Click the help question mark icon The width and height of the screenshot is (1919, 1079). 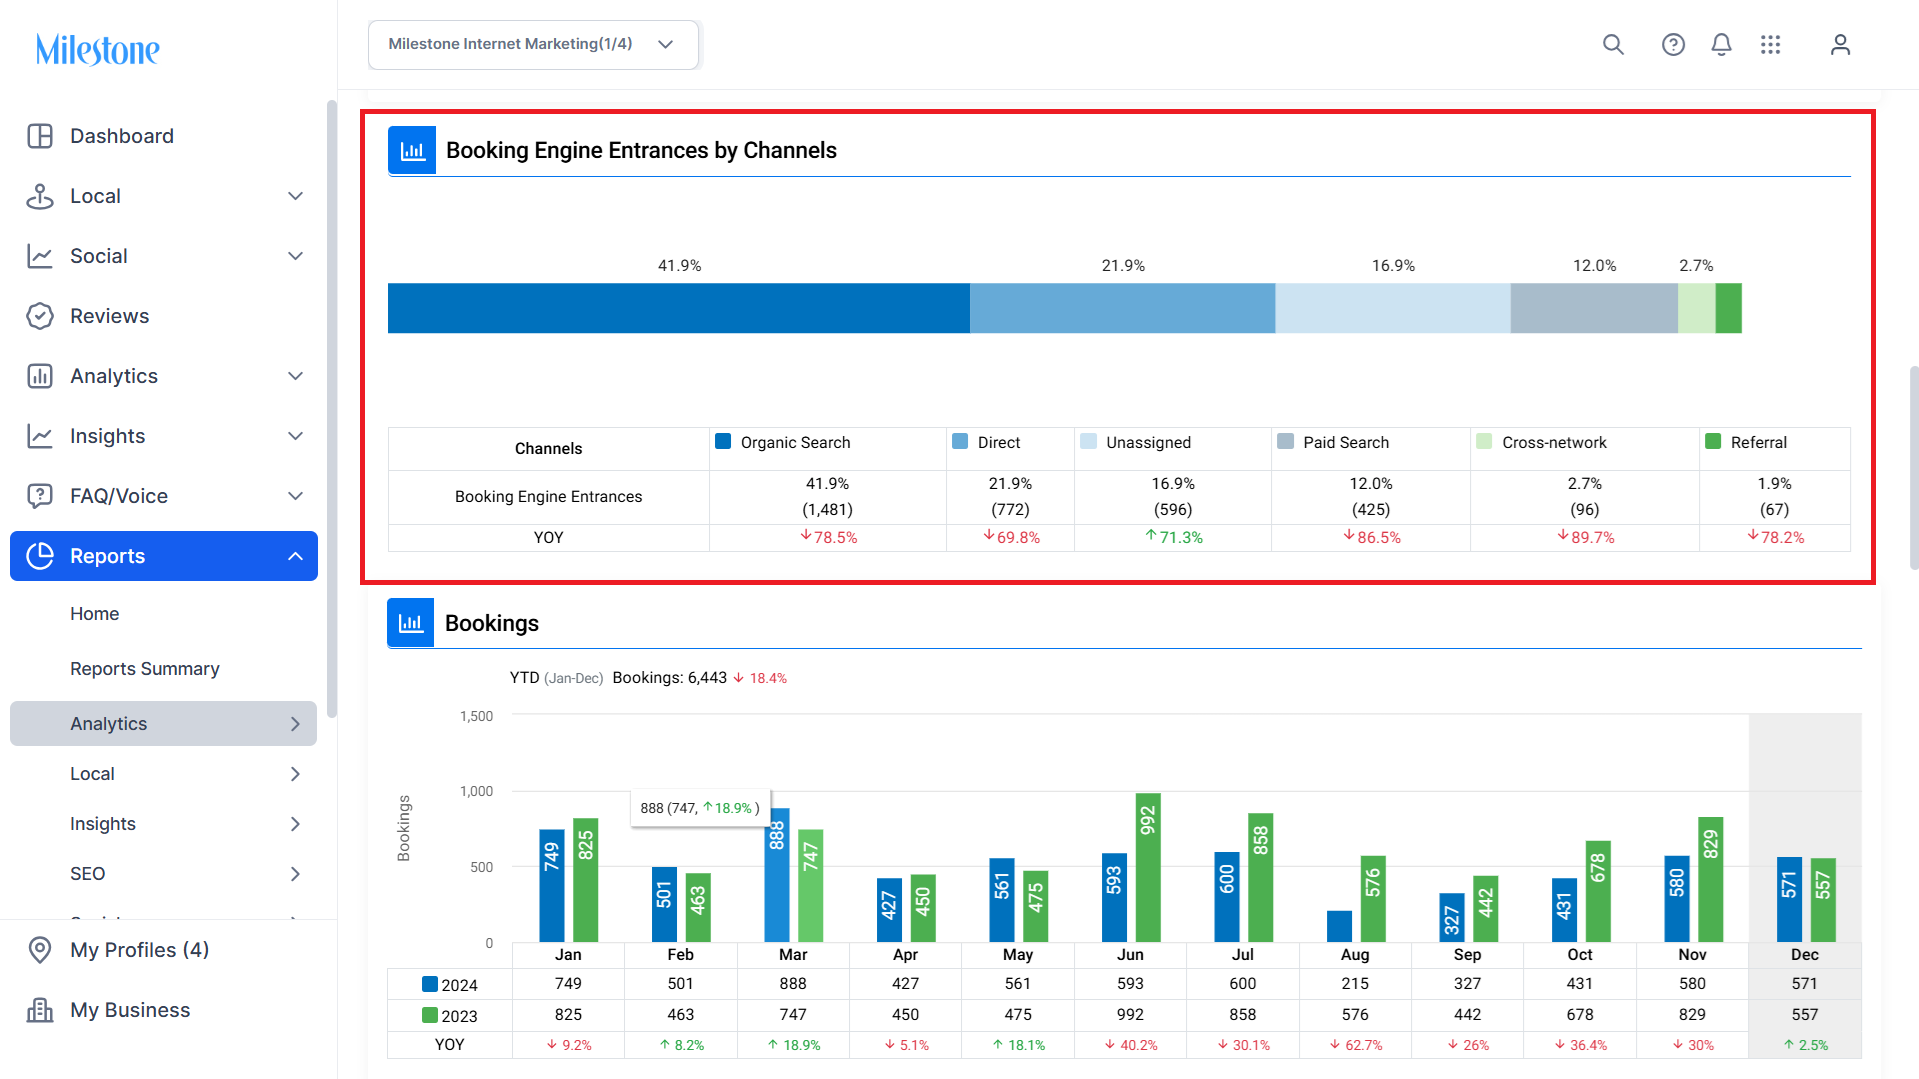1673,45
